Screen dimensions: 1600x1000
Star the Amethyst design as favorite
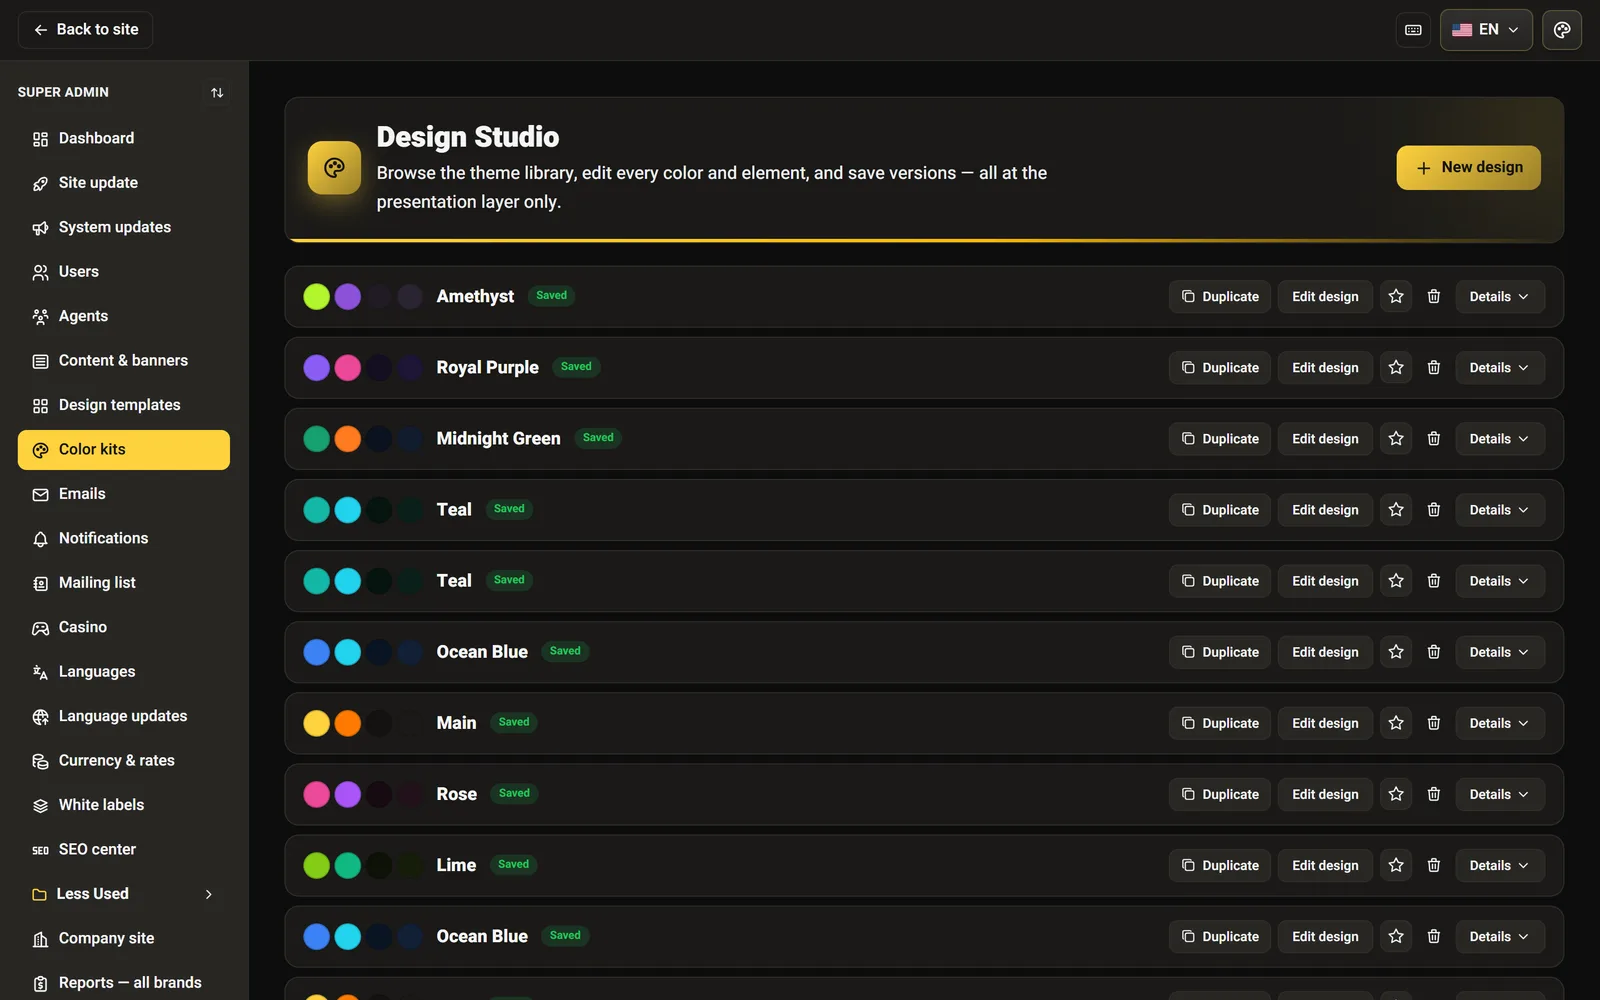click(x=1396, y=297)
